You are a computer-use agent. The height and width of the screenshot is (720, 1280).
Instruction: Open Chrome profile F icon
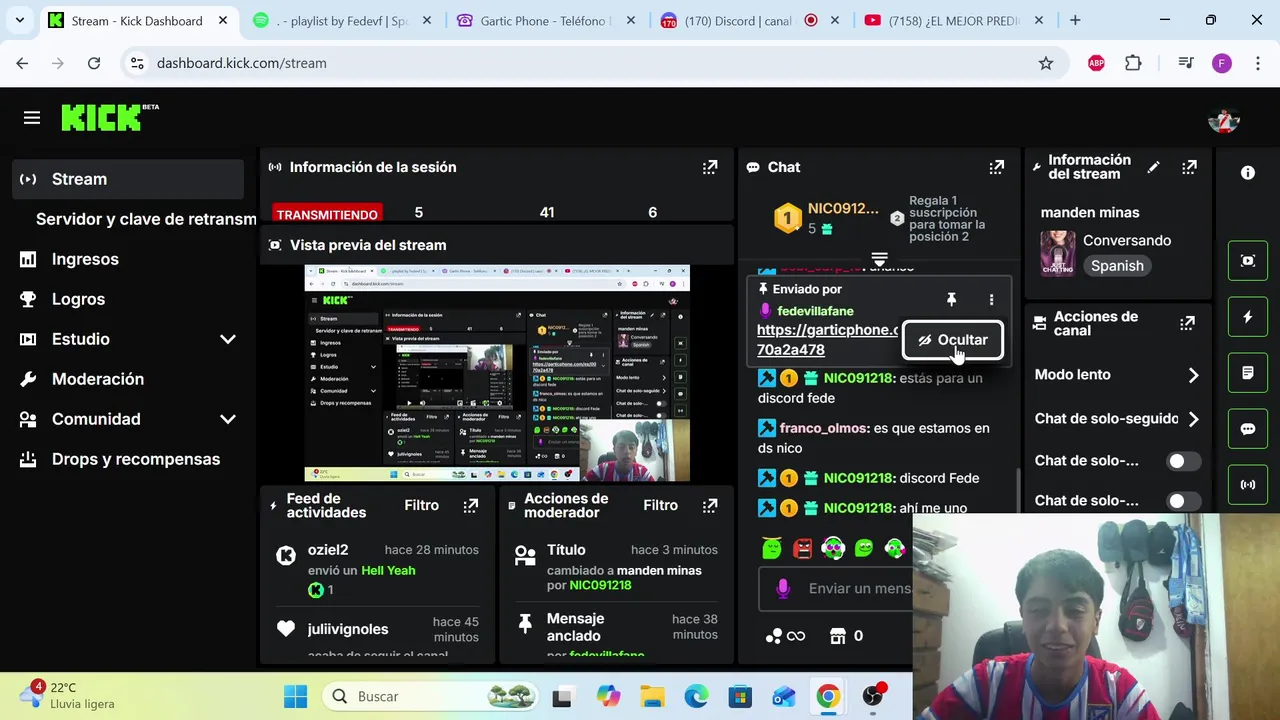[1221, 63]
